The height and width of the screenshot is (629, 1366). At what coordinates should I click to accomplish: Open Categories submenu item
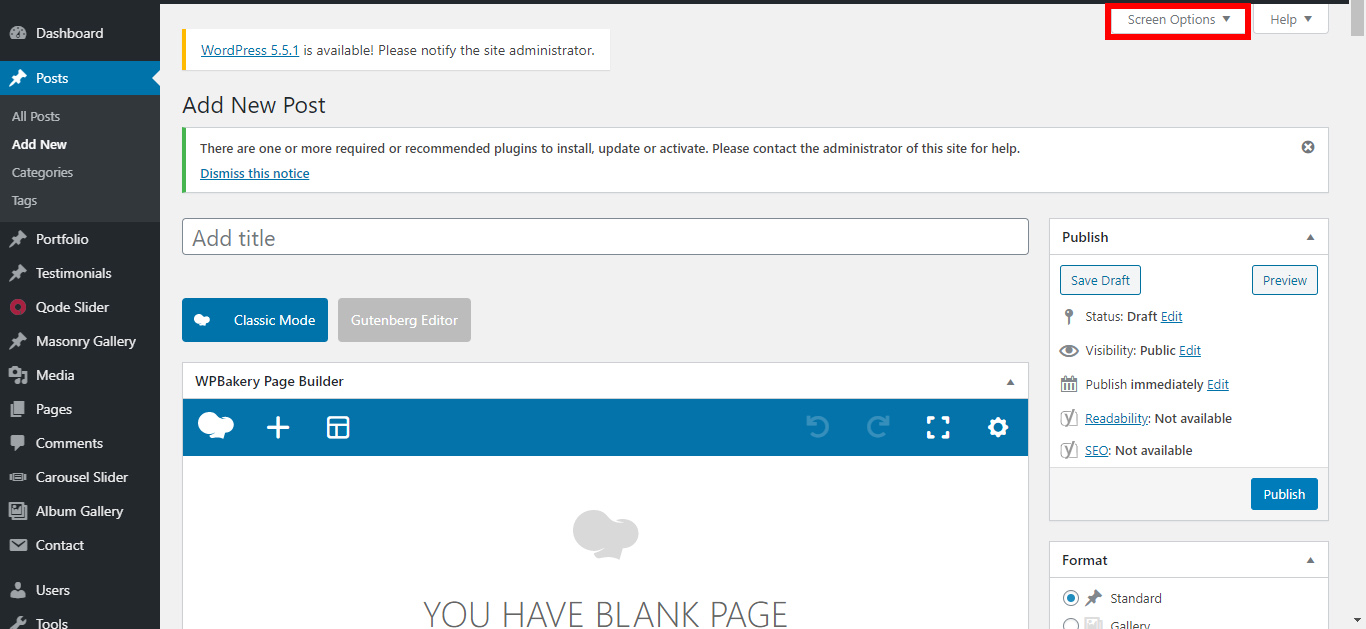tap(43, 172)
